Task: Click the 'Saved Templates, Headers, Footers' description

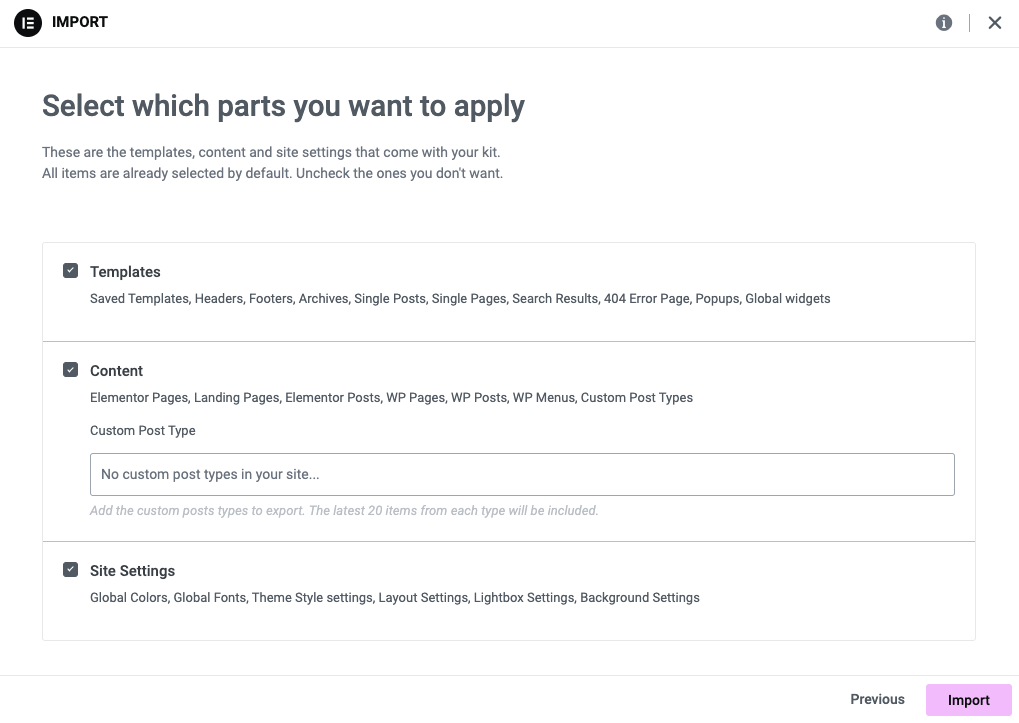Action: (x=460, y=298)
